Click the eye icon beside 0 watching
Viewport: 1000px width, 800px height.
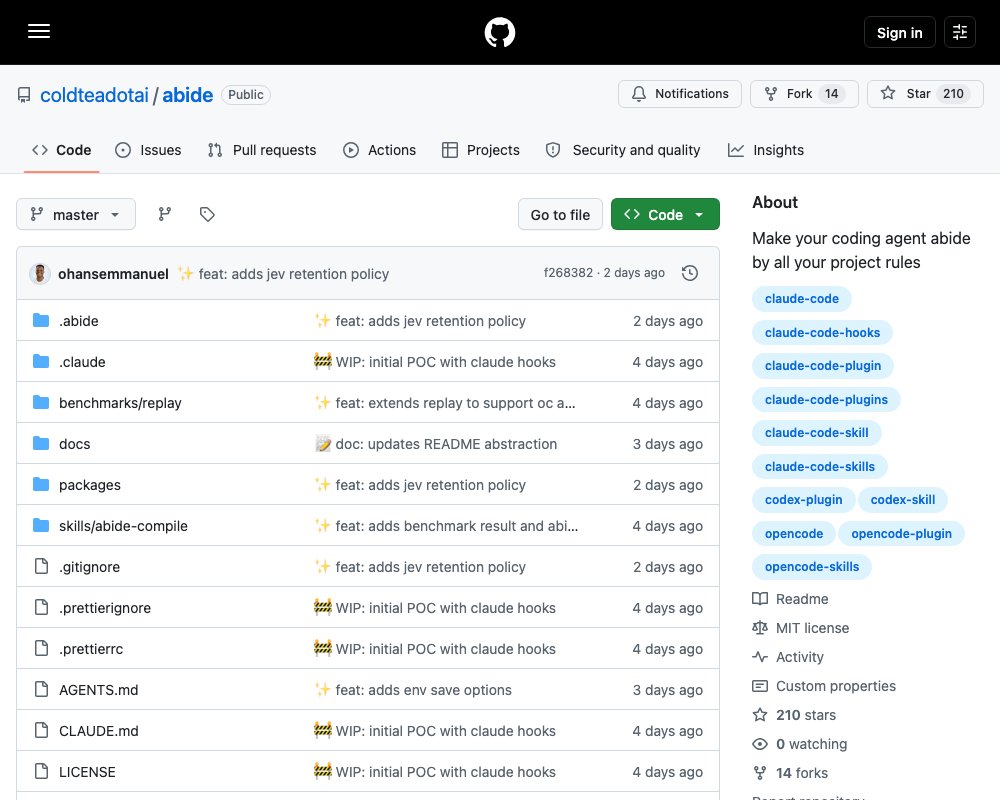click(x=760, y=744)
